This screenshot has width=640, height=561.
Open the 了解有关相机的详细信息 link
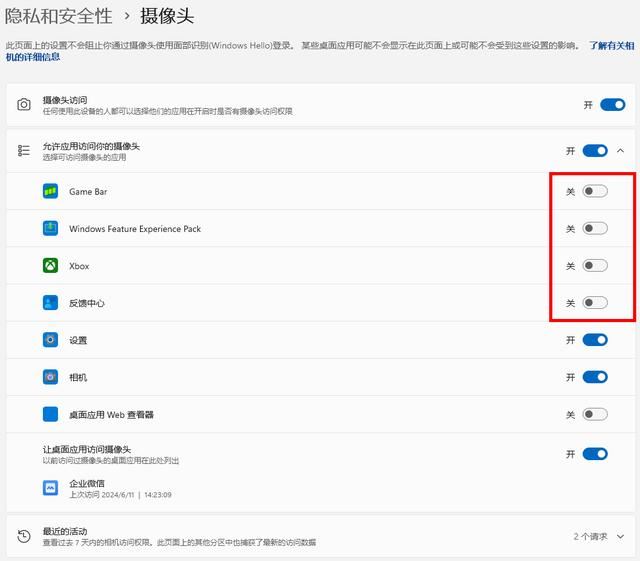click(610, 46)
